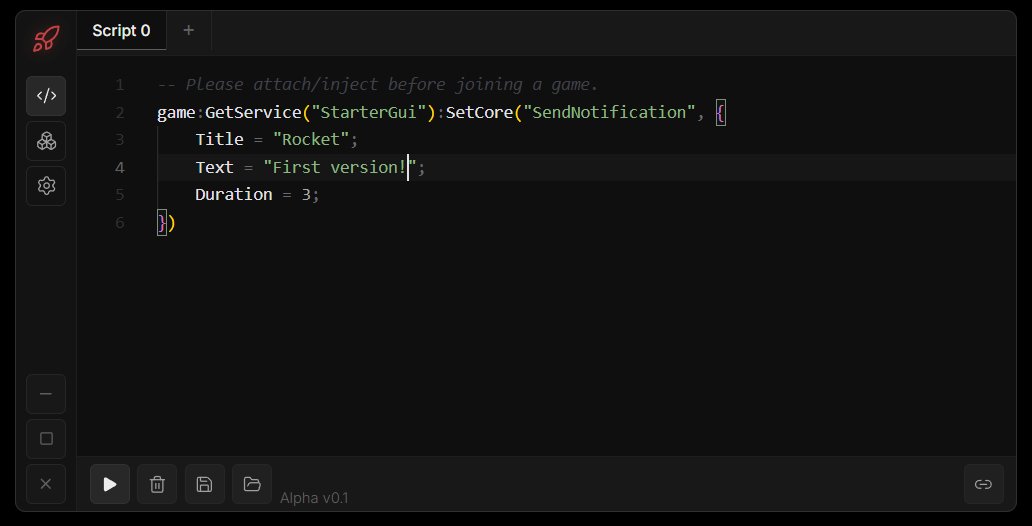The width and height of the screenshot is (1032, 526).
Task: Click "SendNotification" string in code
Action: [x=609, y=112]
